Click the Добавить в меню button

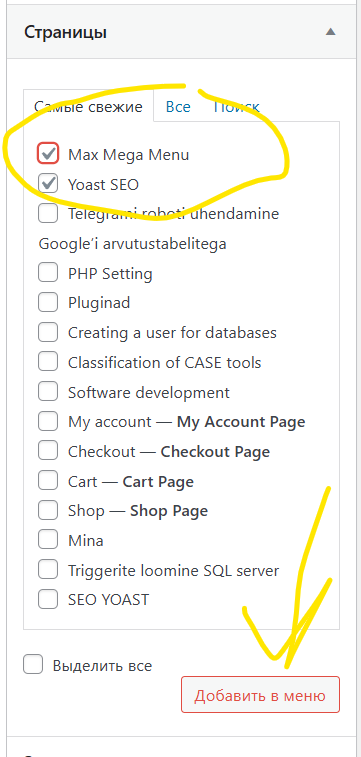260,695
